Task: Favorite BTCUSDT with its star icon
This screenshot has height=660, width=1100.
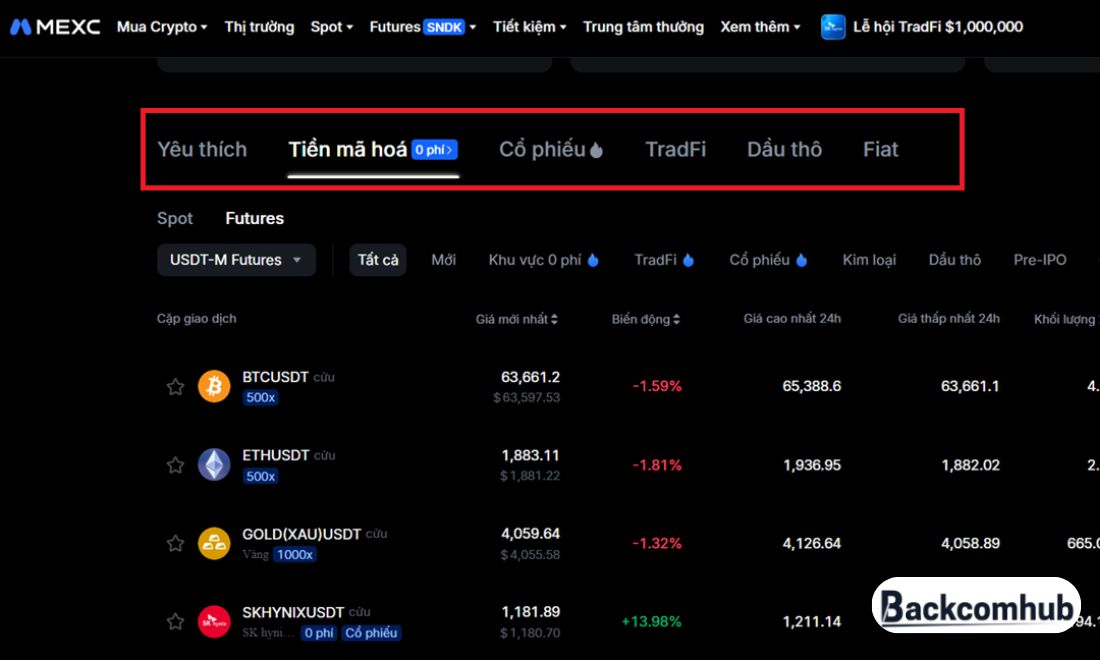Action: (175, 386)
